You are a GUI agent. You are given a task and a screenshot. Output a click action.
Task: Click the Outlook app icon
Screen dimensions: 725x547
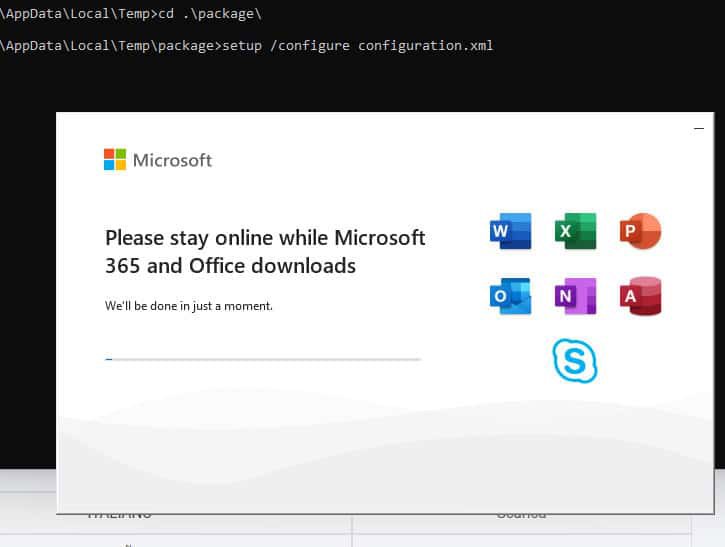point(510,297)
